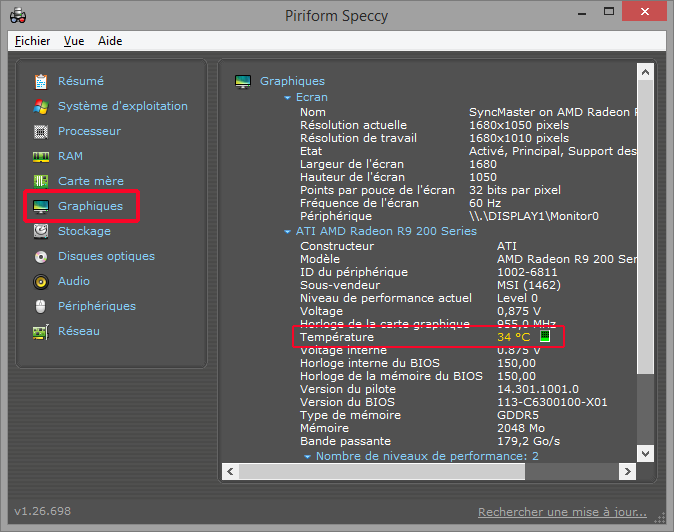Select the Réseau network icon

[41, 331]
